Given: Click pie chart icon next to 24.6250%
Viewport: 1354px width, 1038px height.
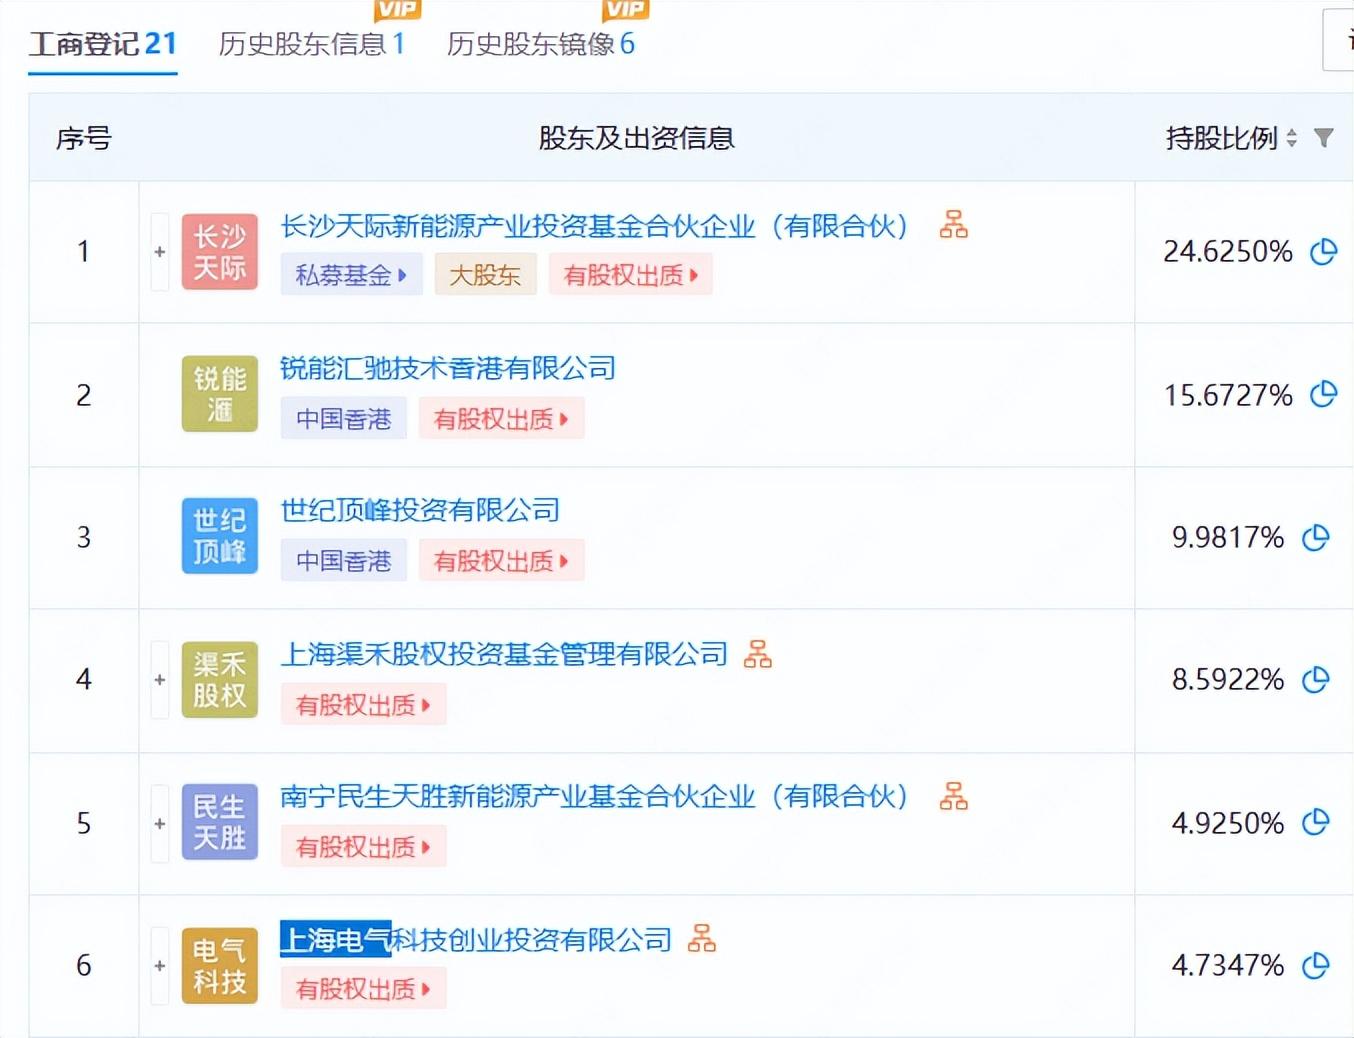Looking at the screenshot, I should (x=1324, y=251).
